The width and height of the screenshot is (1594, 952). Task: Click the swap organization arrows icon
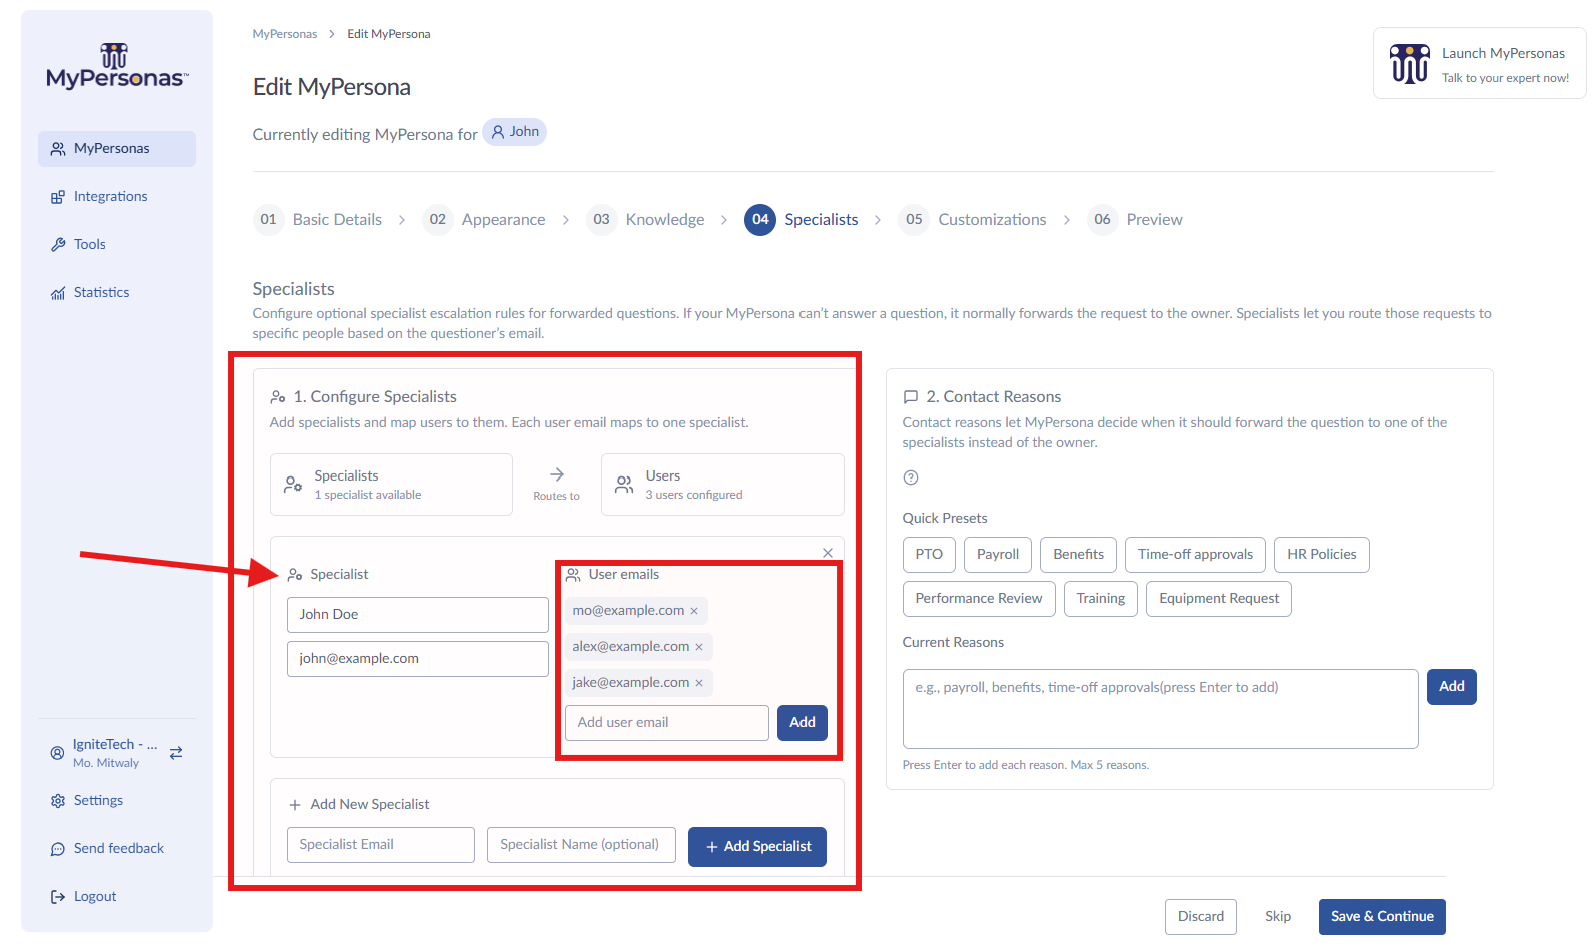(x=176, y=753)
